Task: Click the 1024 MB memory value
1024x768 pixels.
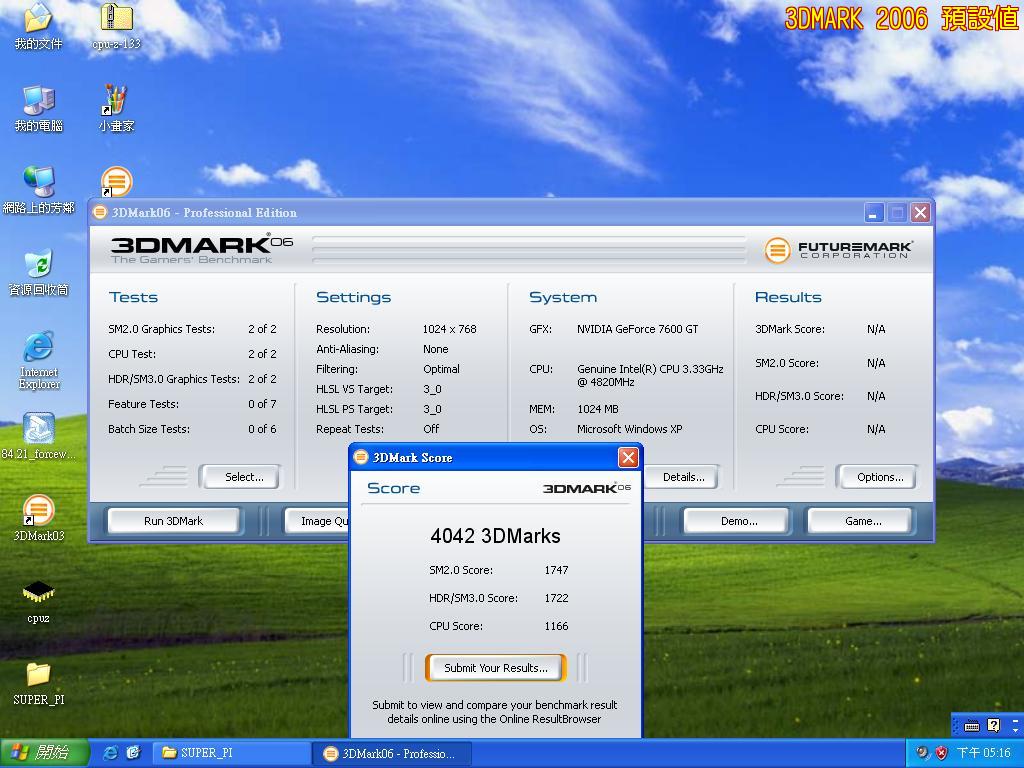Action: click(598, 409)
